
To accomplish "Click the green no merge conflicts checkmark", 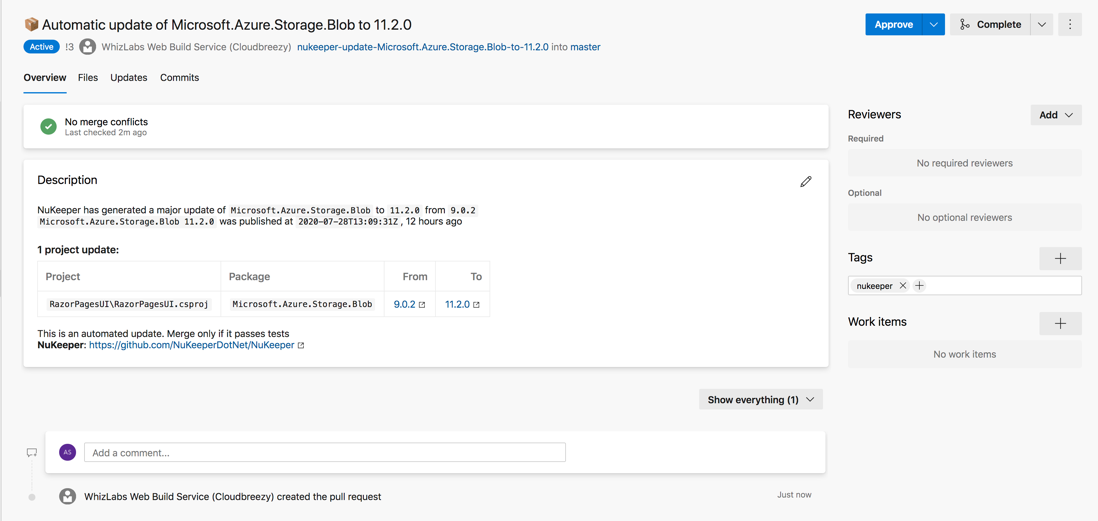I will (48, 127).
